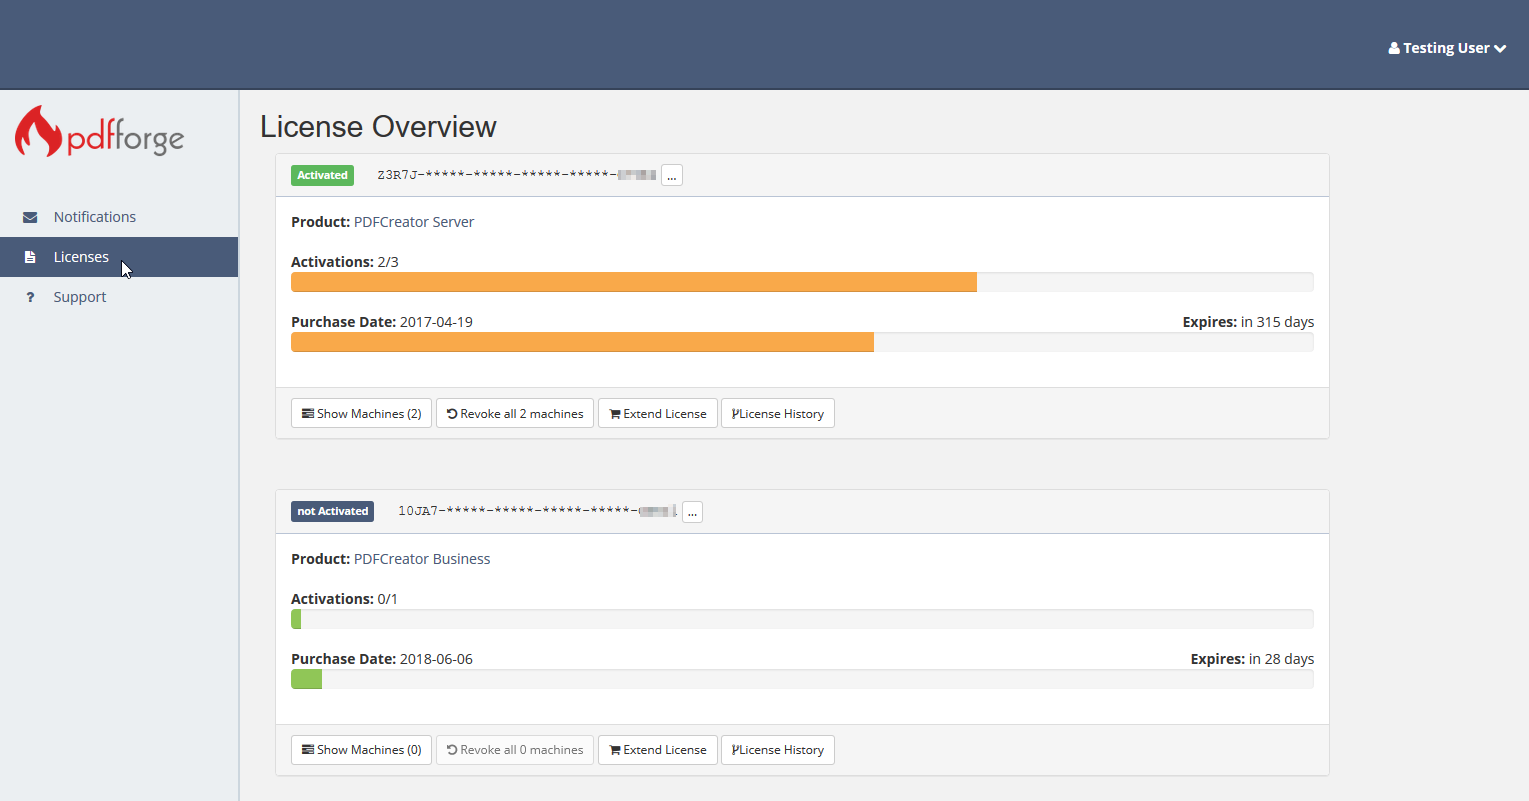The height and width of the screenshot is (801, 1529).
Task: Extend License for PDFCreator Business
Action: 658,750
